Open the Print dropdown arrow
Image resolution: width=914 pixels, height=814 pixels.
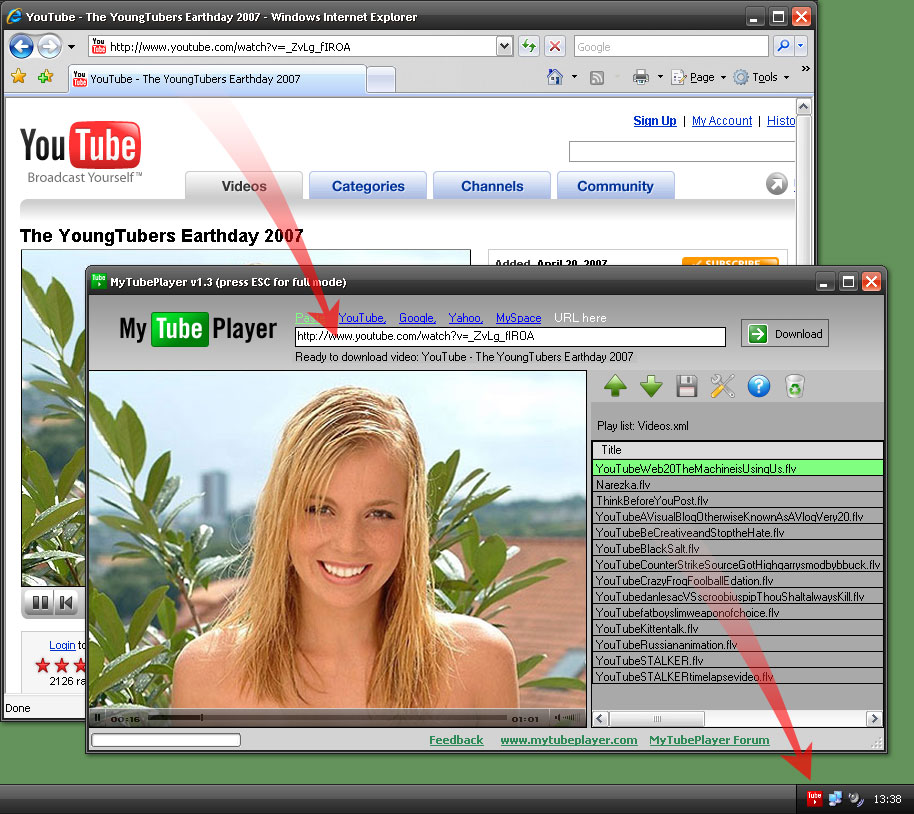tap(660, 77)
